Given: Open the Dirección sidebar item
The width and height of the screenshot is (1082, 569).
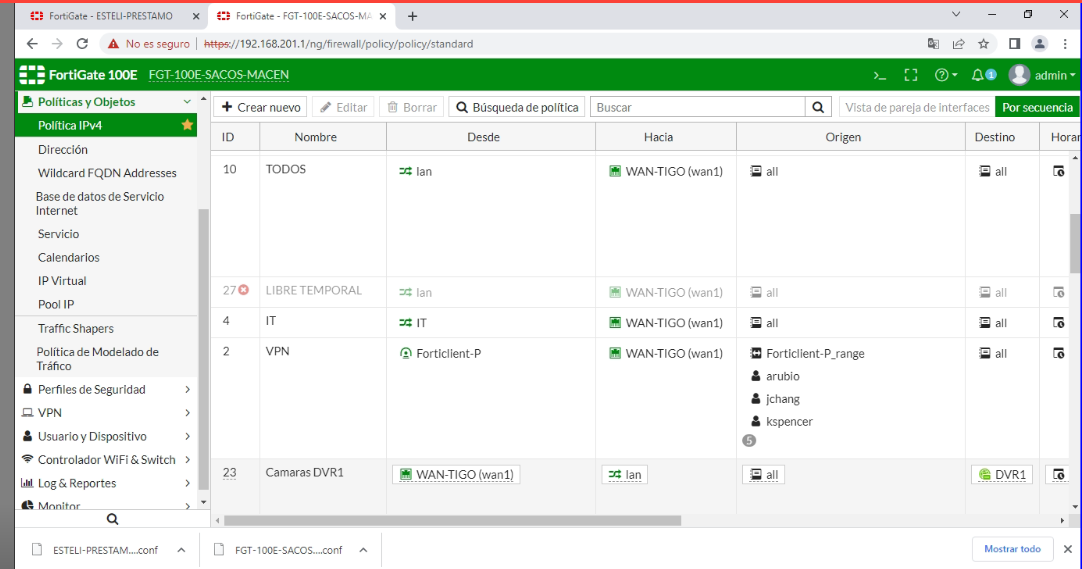Looking at the screenshot, I should coord(63,149).
